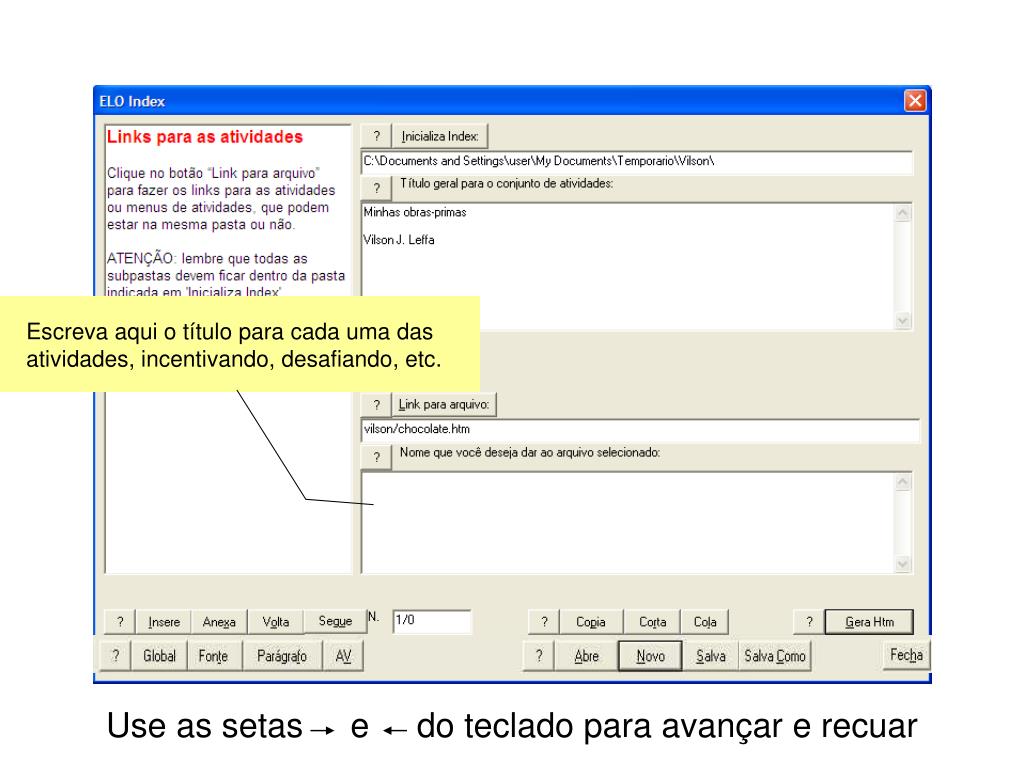Click the ELO Index title bar

512,101
